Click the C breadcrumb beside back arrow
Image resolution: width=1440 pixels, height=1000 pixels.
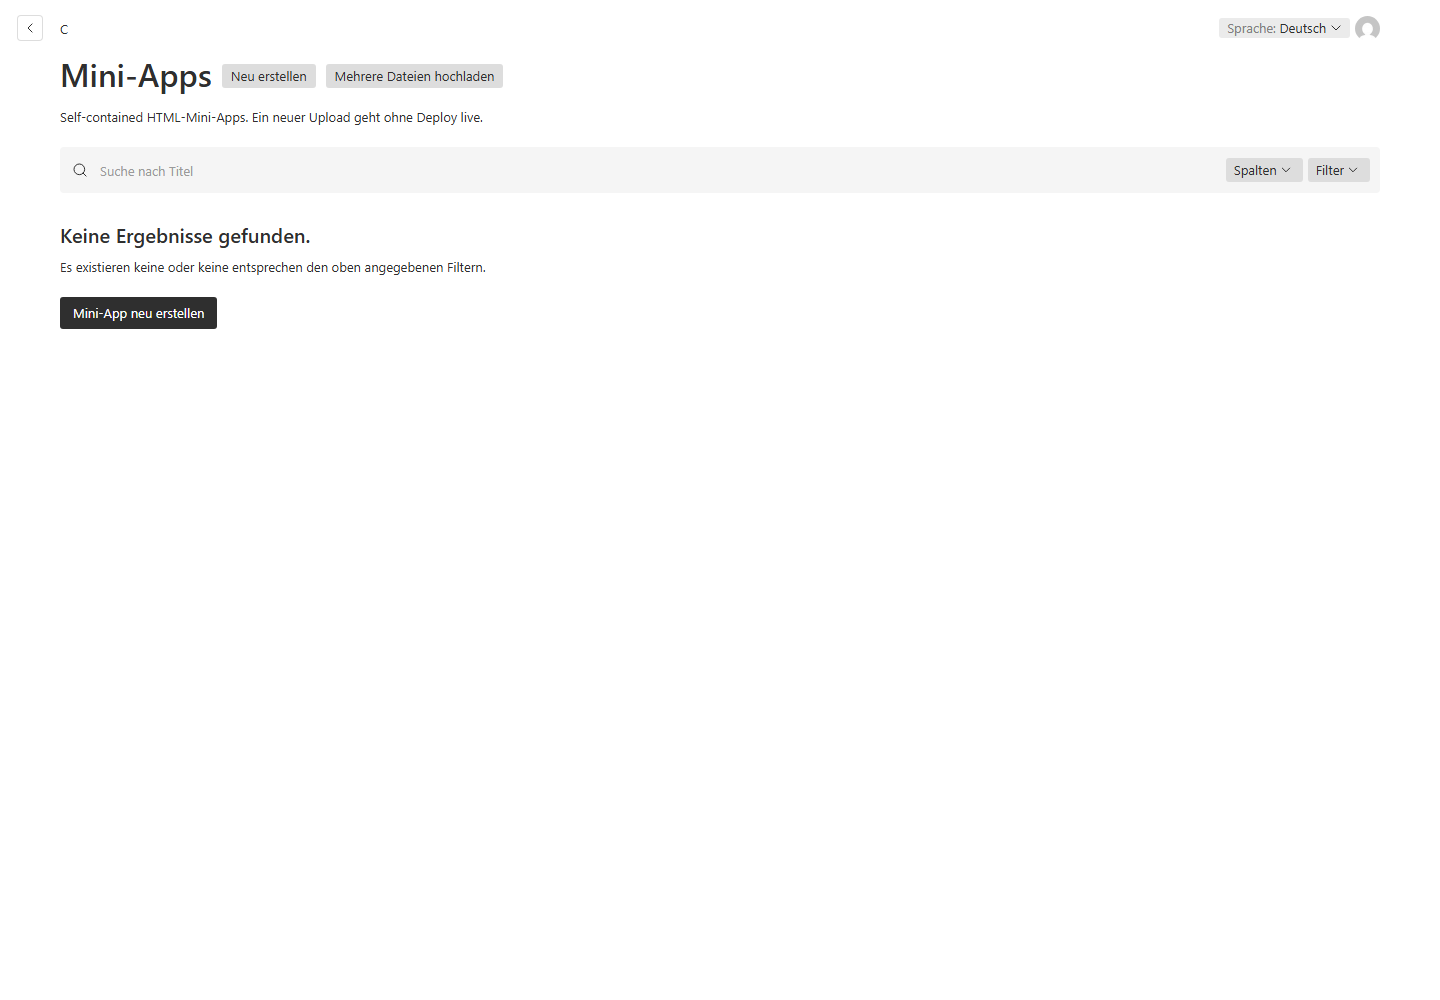point(64,29)
